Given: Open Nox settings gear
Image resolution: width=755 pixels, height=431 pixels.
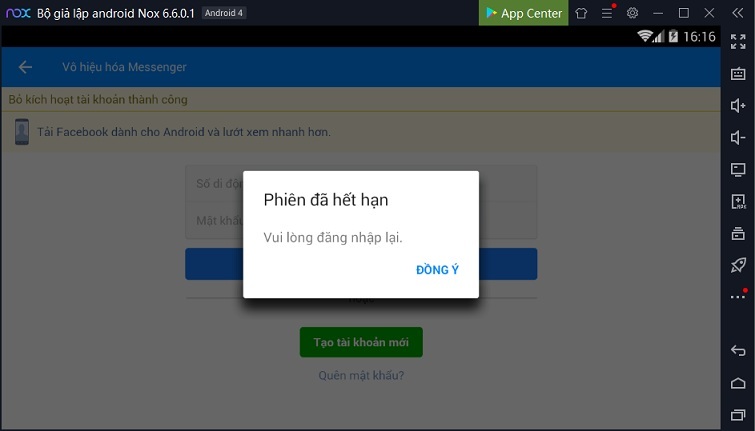Looking at the screenshot, I should [632, 13].
